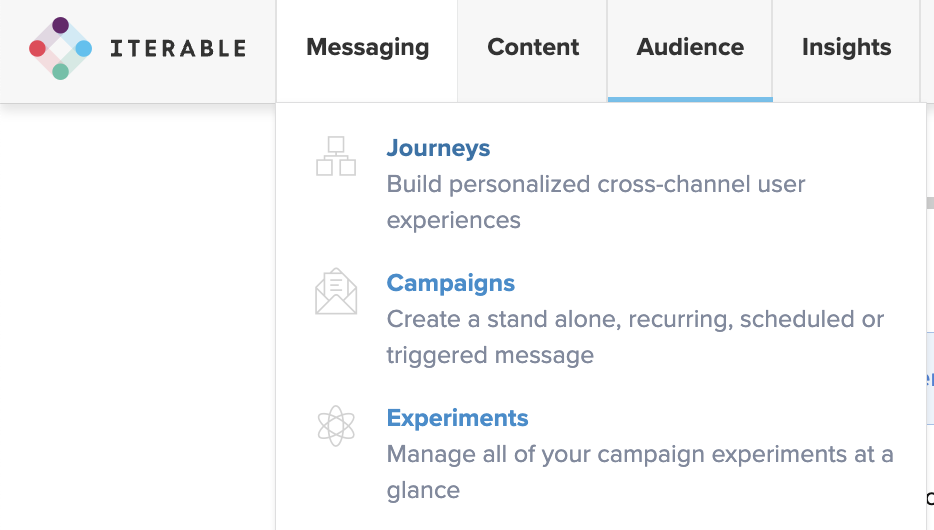The height and width of the screenshot is (530, 934).
Task: Click the campaign experiments at a glance text
Action: (640, 472)
